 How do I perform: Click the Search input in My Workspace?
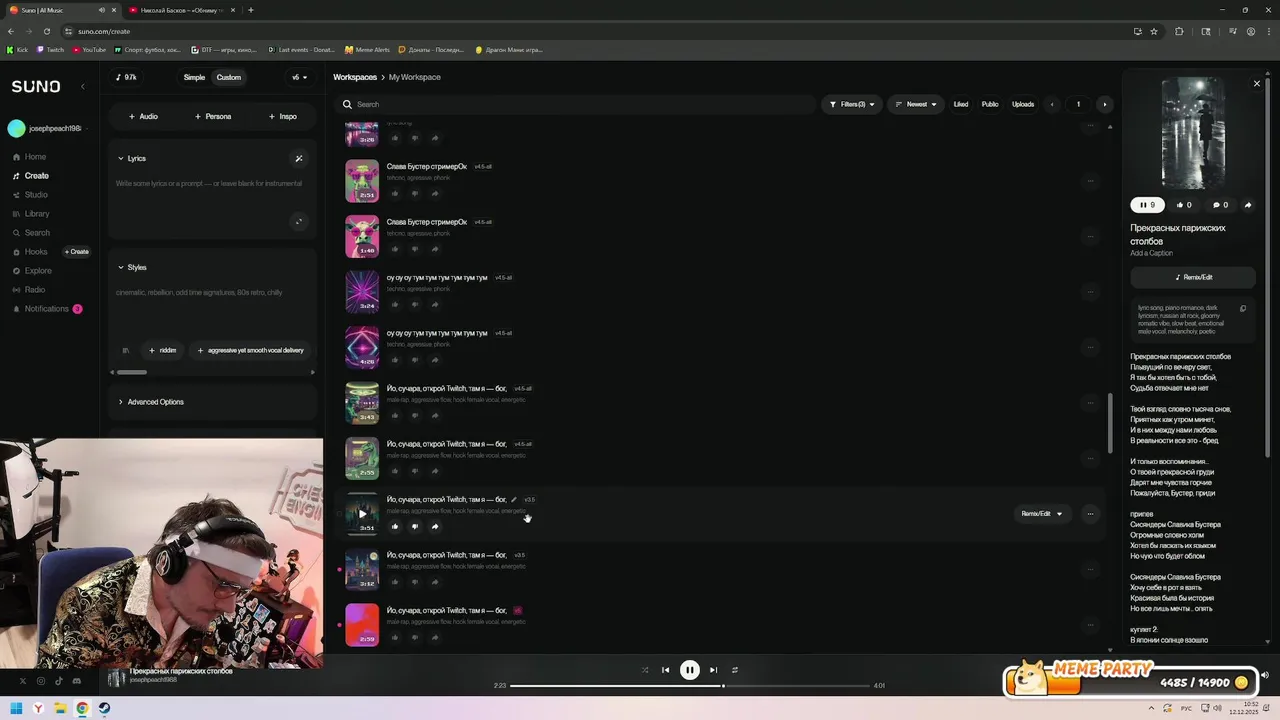(575, 104)
